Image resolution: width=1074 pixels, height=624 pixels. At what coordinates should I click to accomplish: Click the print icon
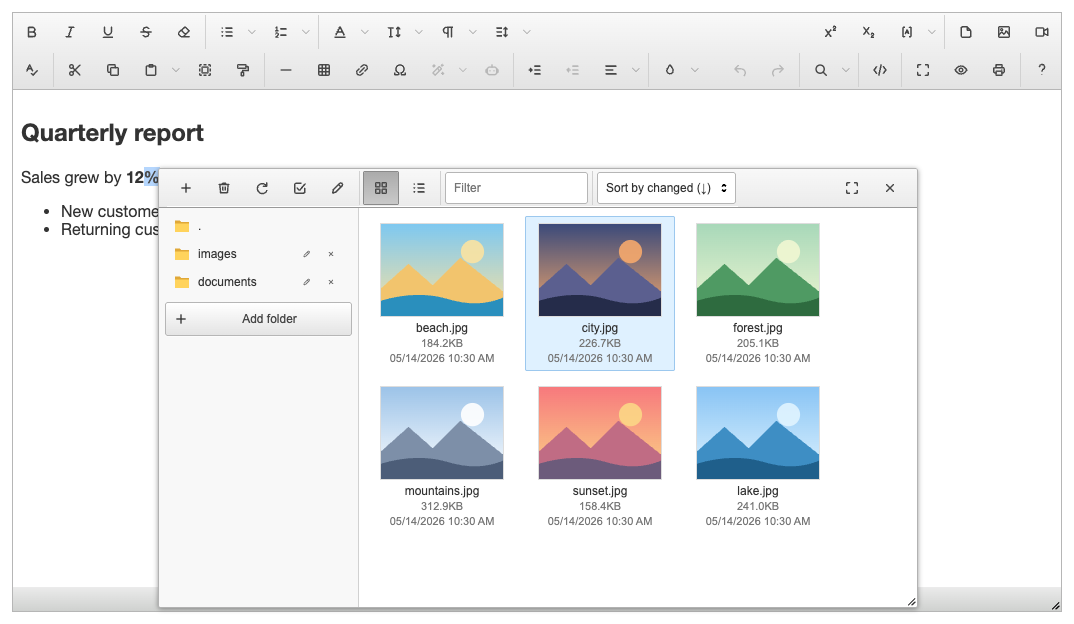[x=999, y=70]
